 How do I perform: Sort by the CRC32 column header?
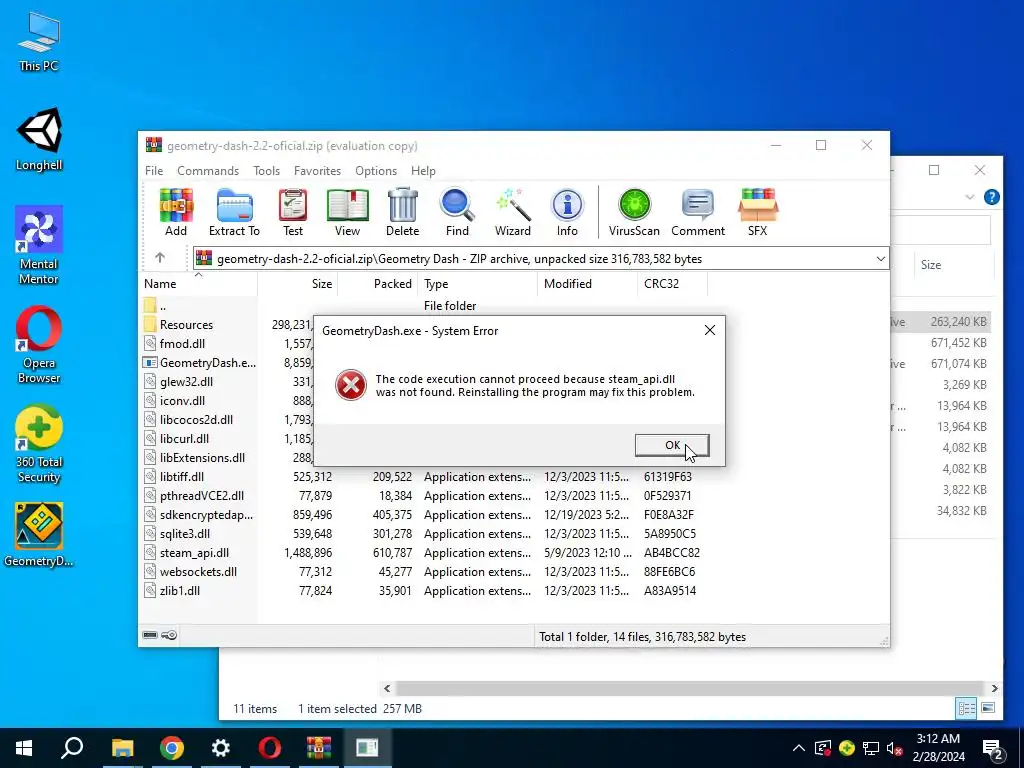click(672, 283)
